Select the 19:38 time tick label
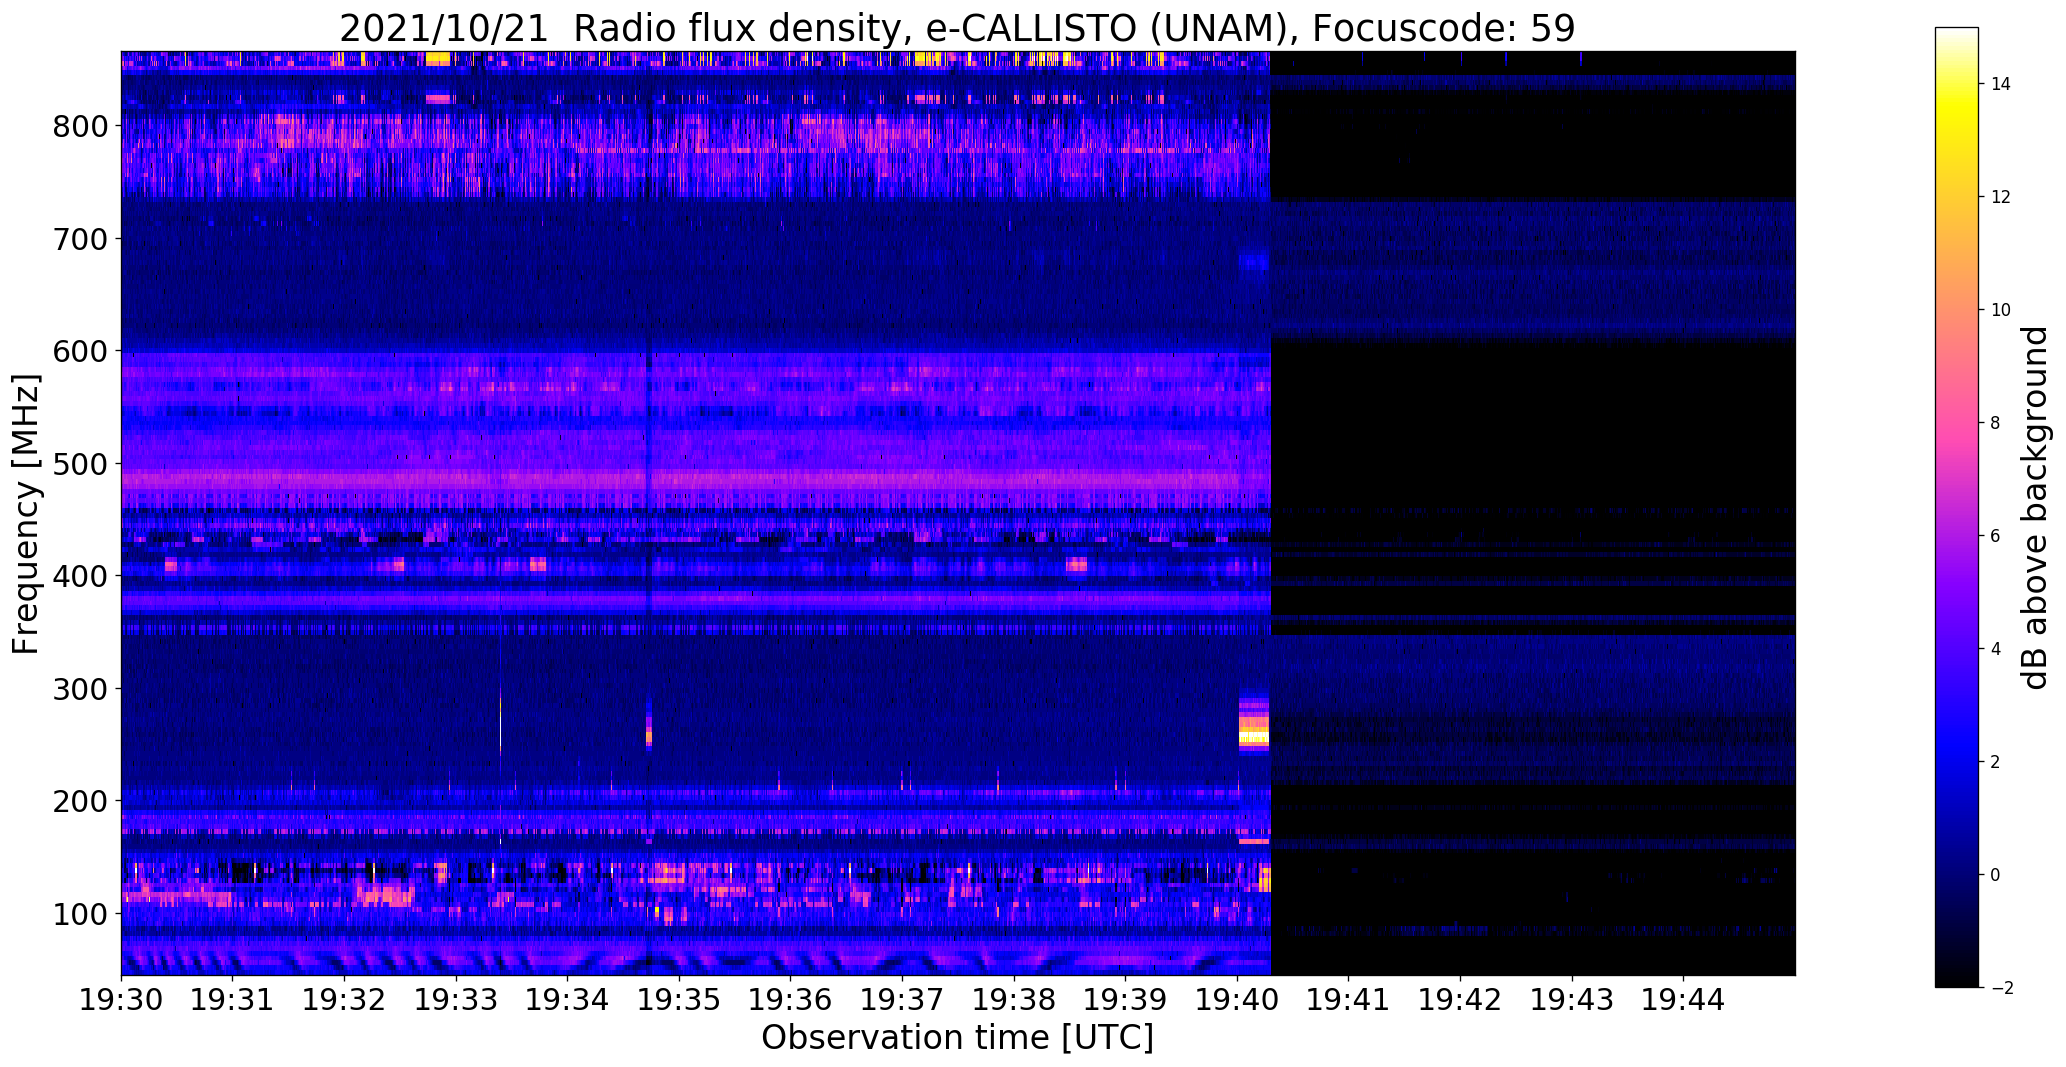Screen dimensions: 2066x1067 coord(1014,1000)
